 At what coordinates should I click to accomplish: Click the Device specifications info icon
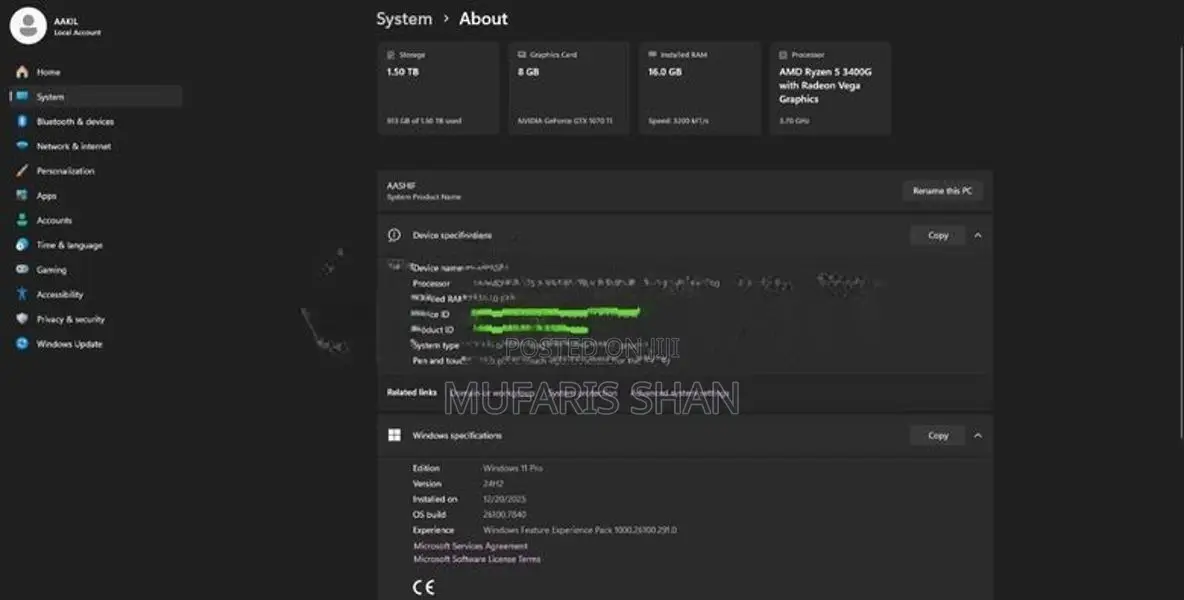(394, 235)
